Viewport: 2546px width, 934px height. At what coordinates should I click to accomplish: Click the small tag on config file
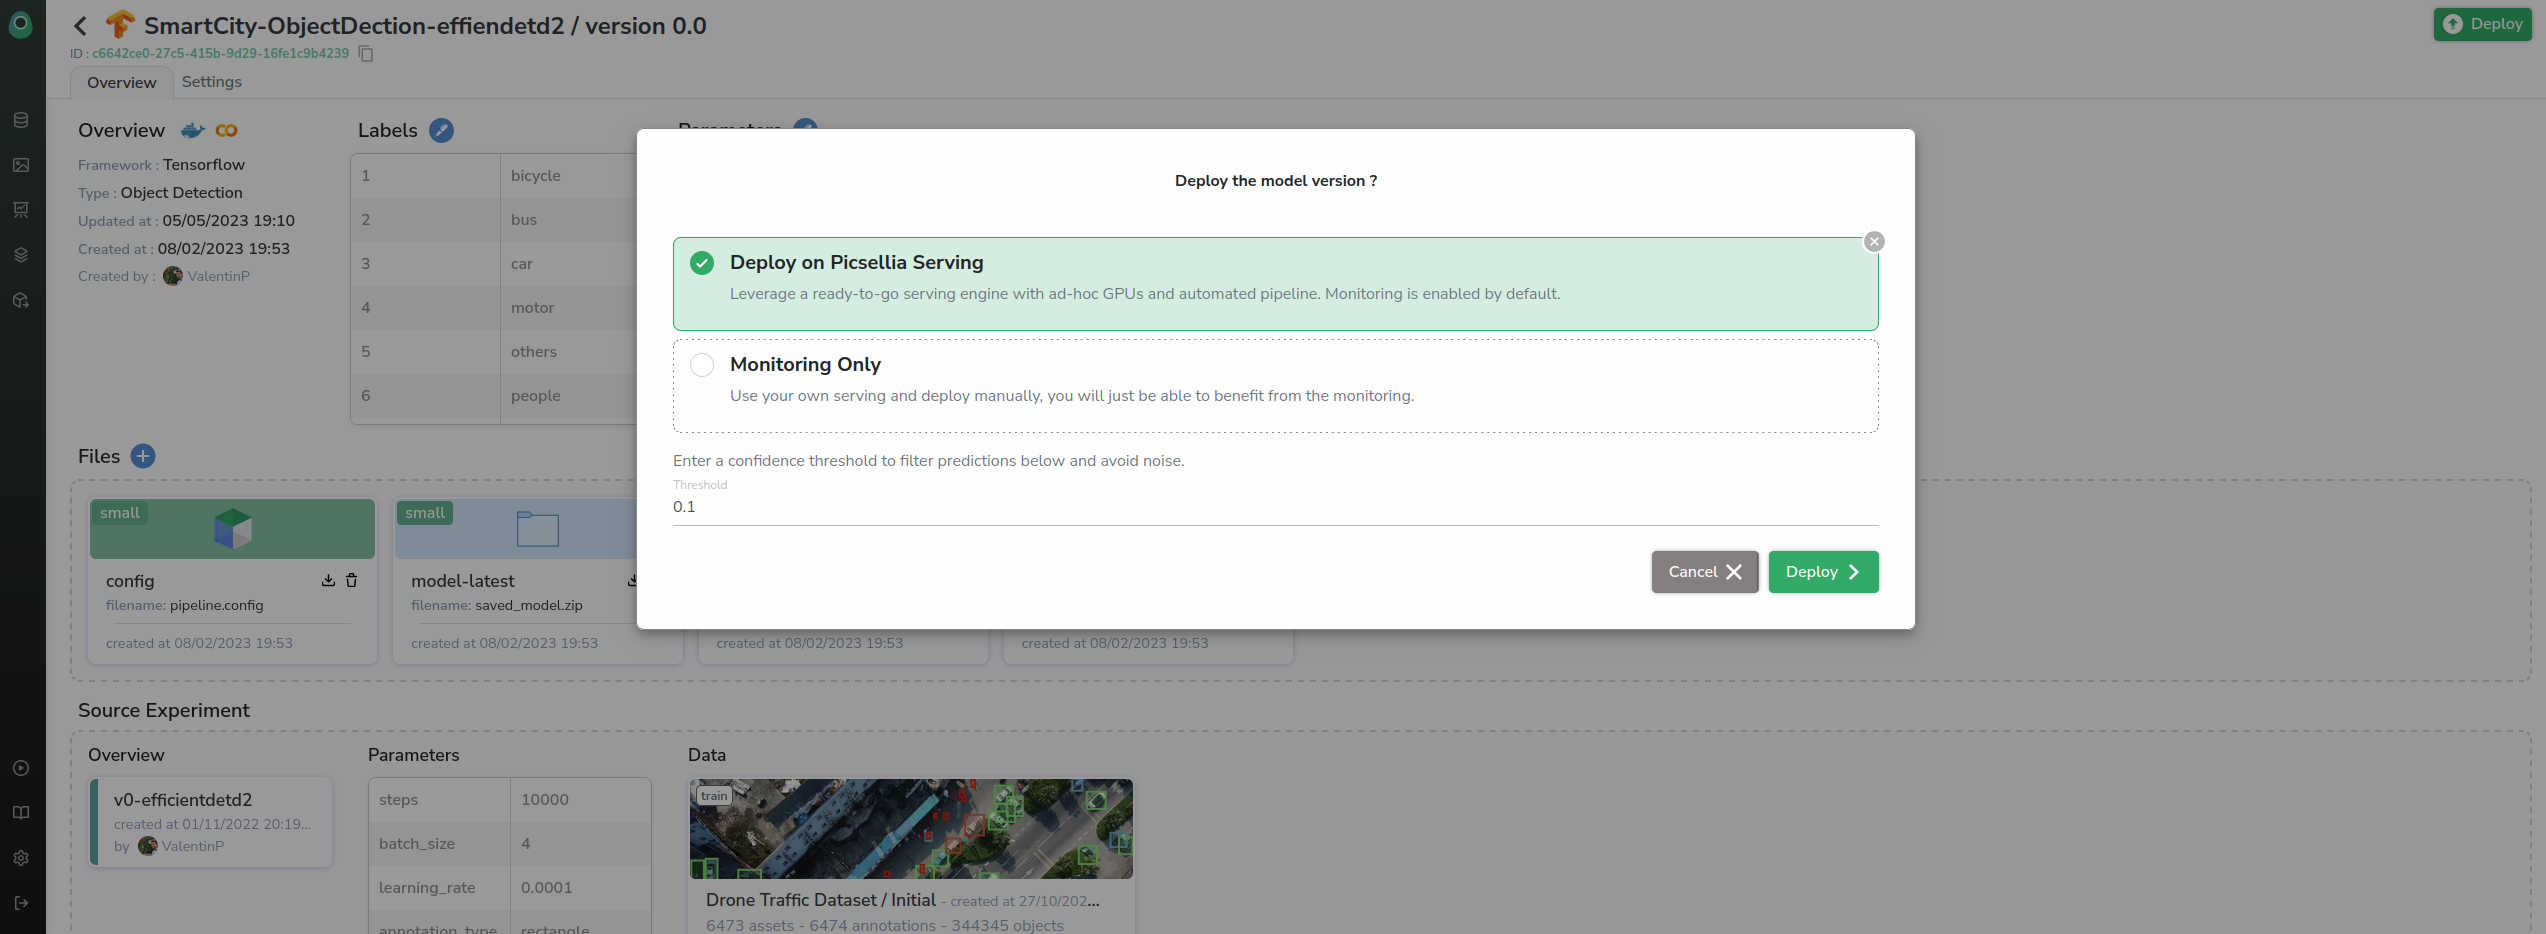pyautogui.click(x=120, y=513)
